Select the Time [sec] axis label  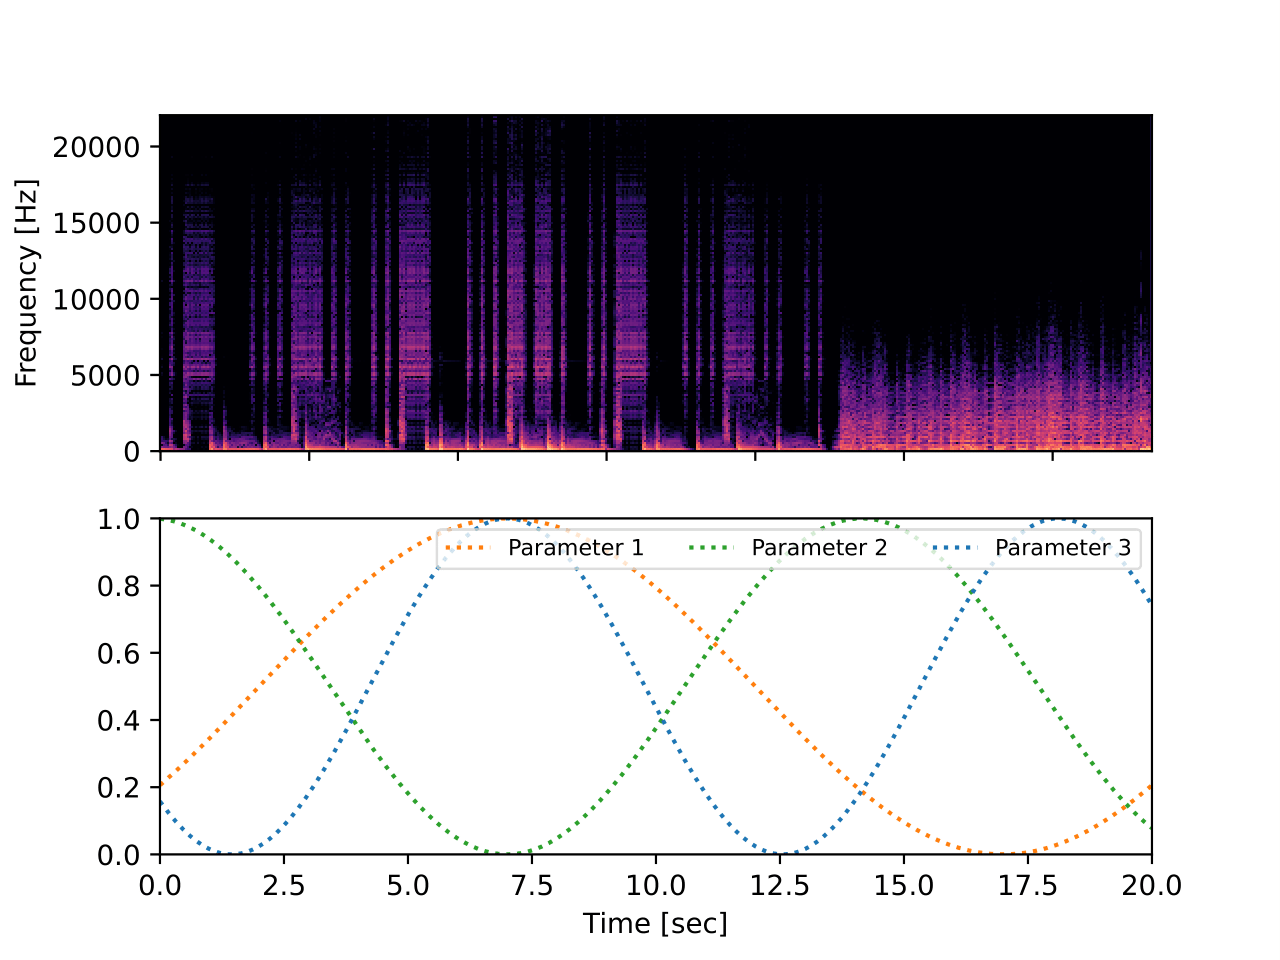click(x=657, y=924)
